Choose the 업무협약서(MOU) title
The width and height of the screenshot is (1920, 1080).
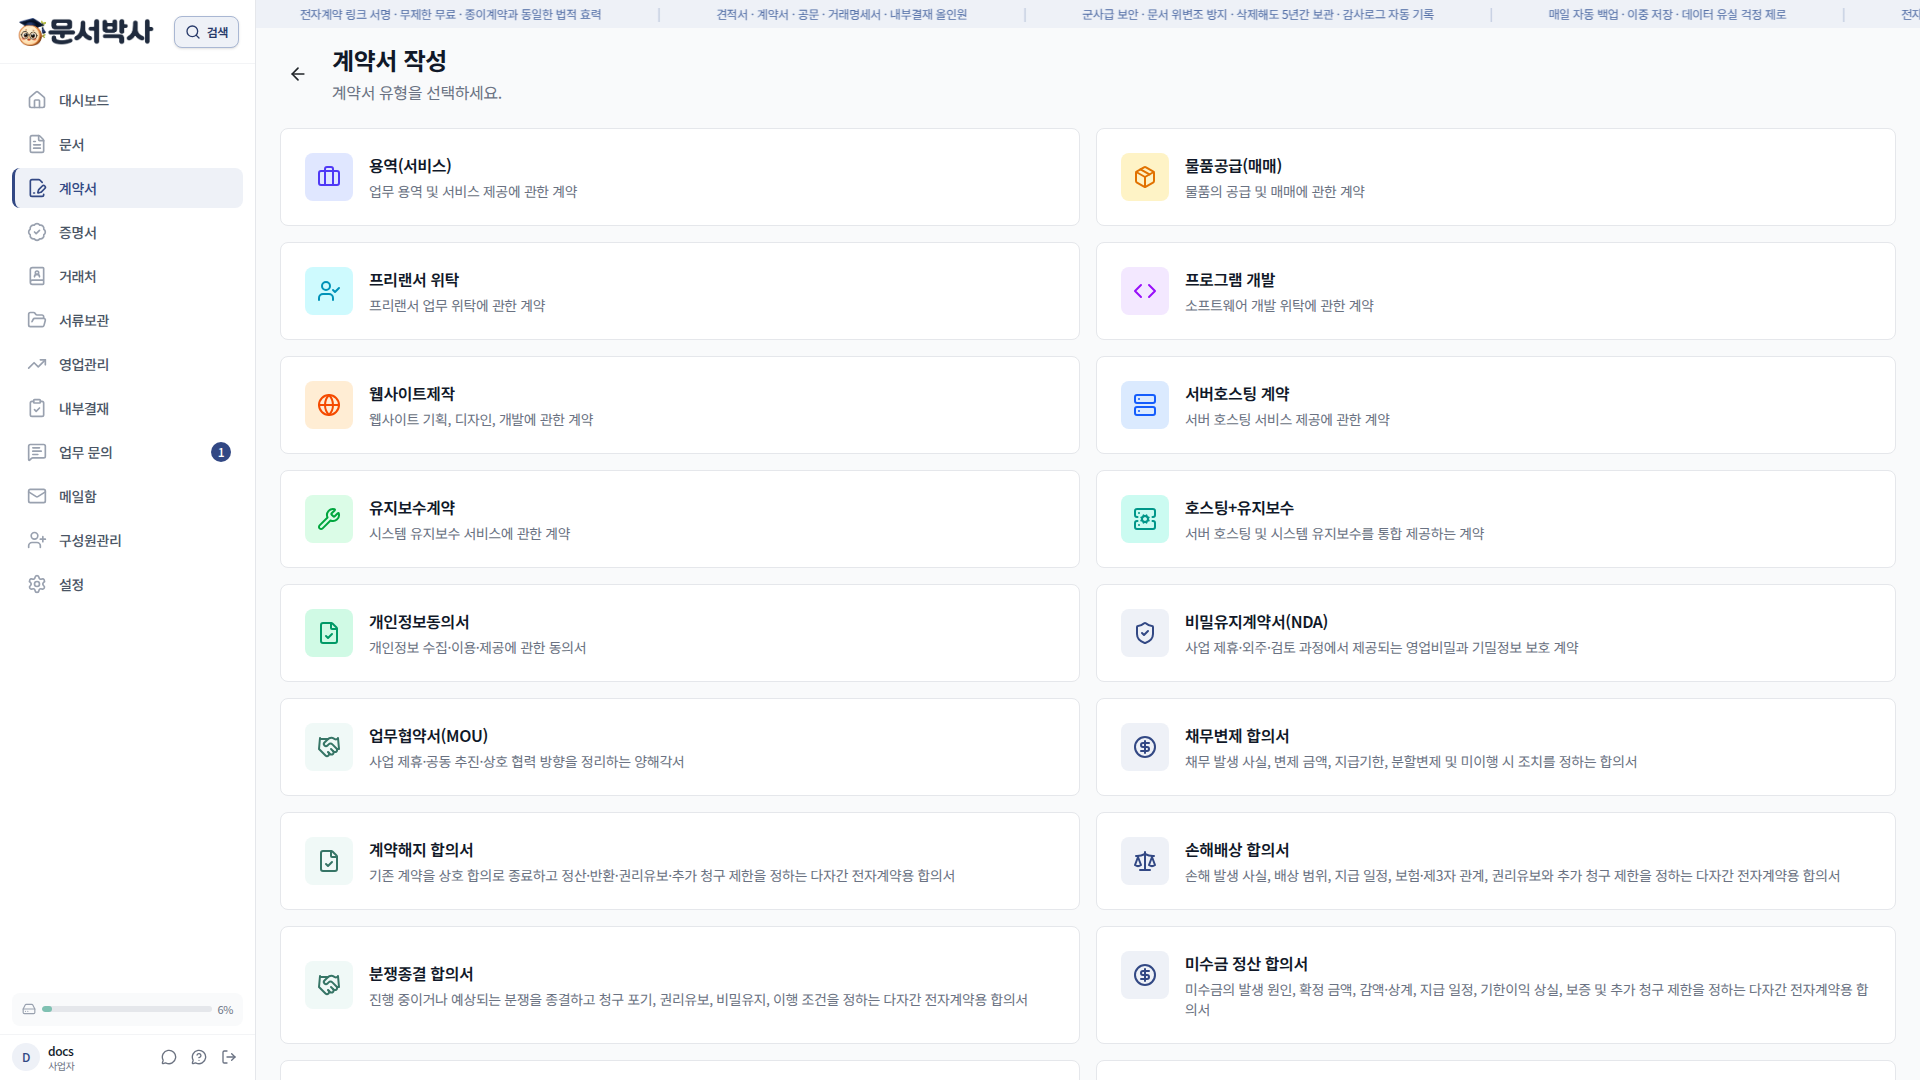tap(428, 736)
